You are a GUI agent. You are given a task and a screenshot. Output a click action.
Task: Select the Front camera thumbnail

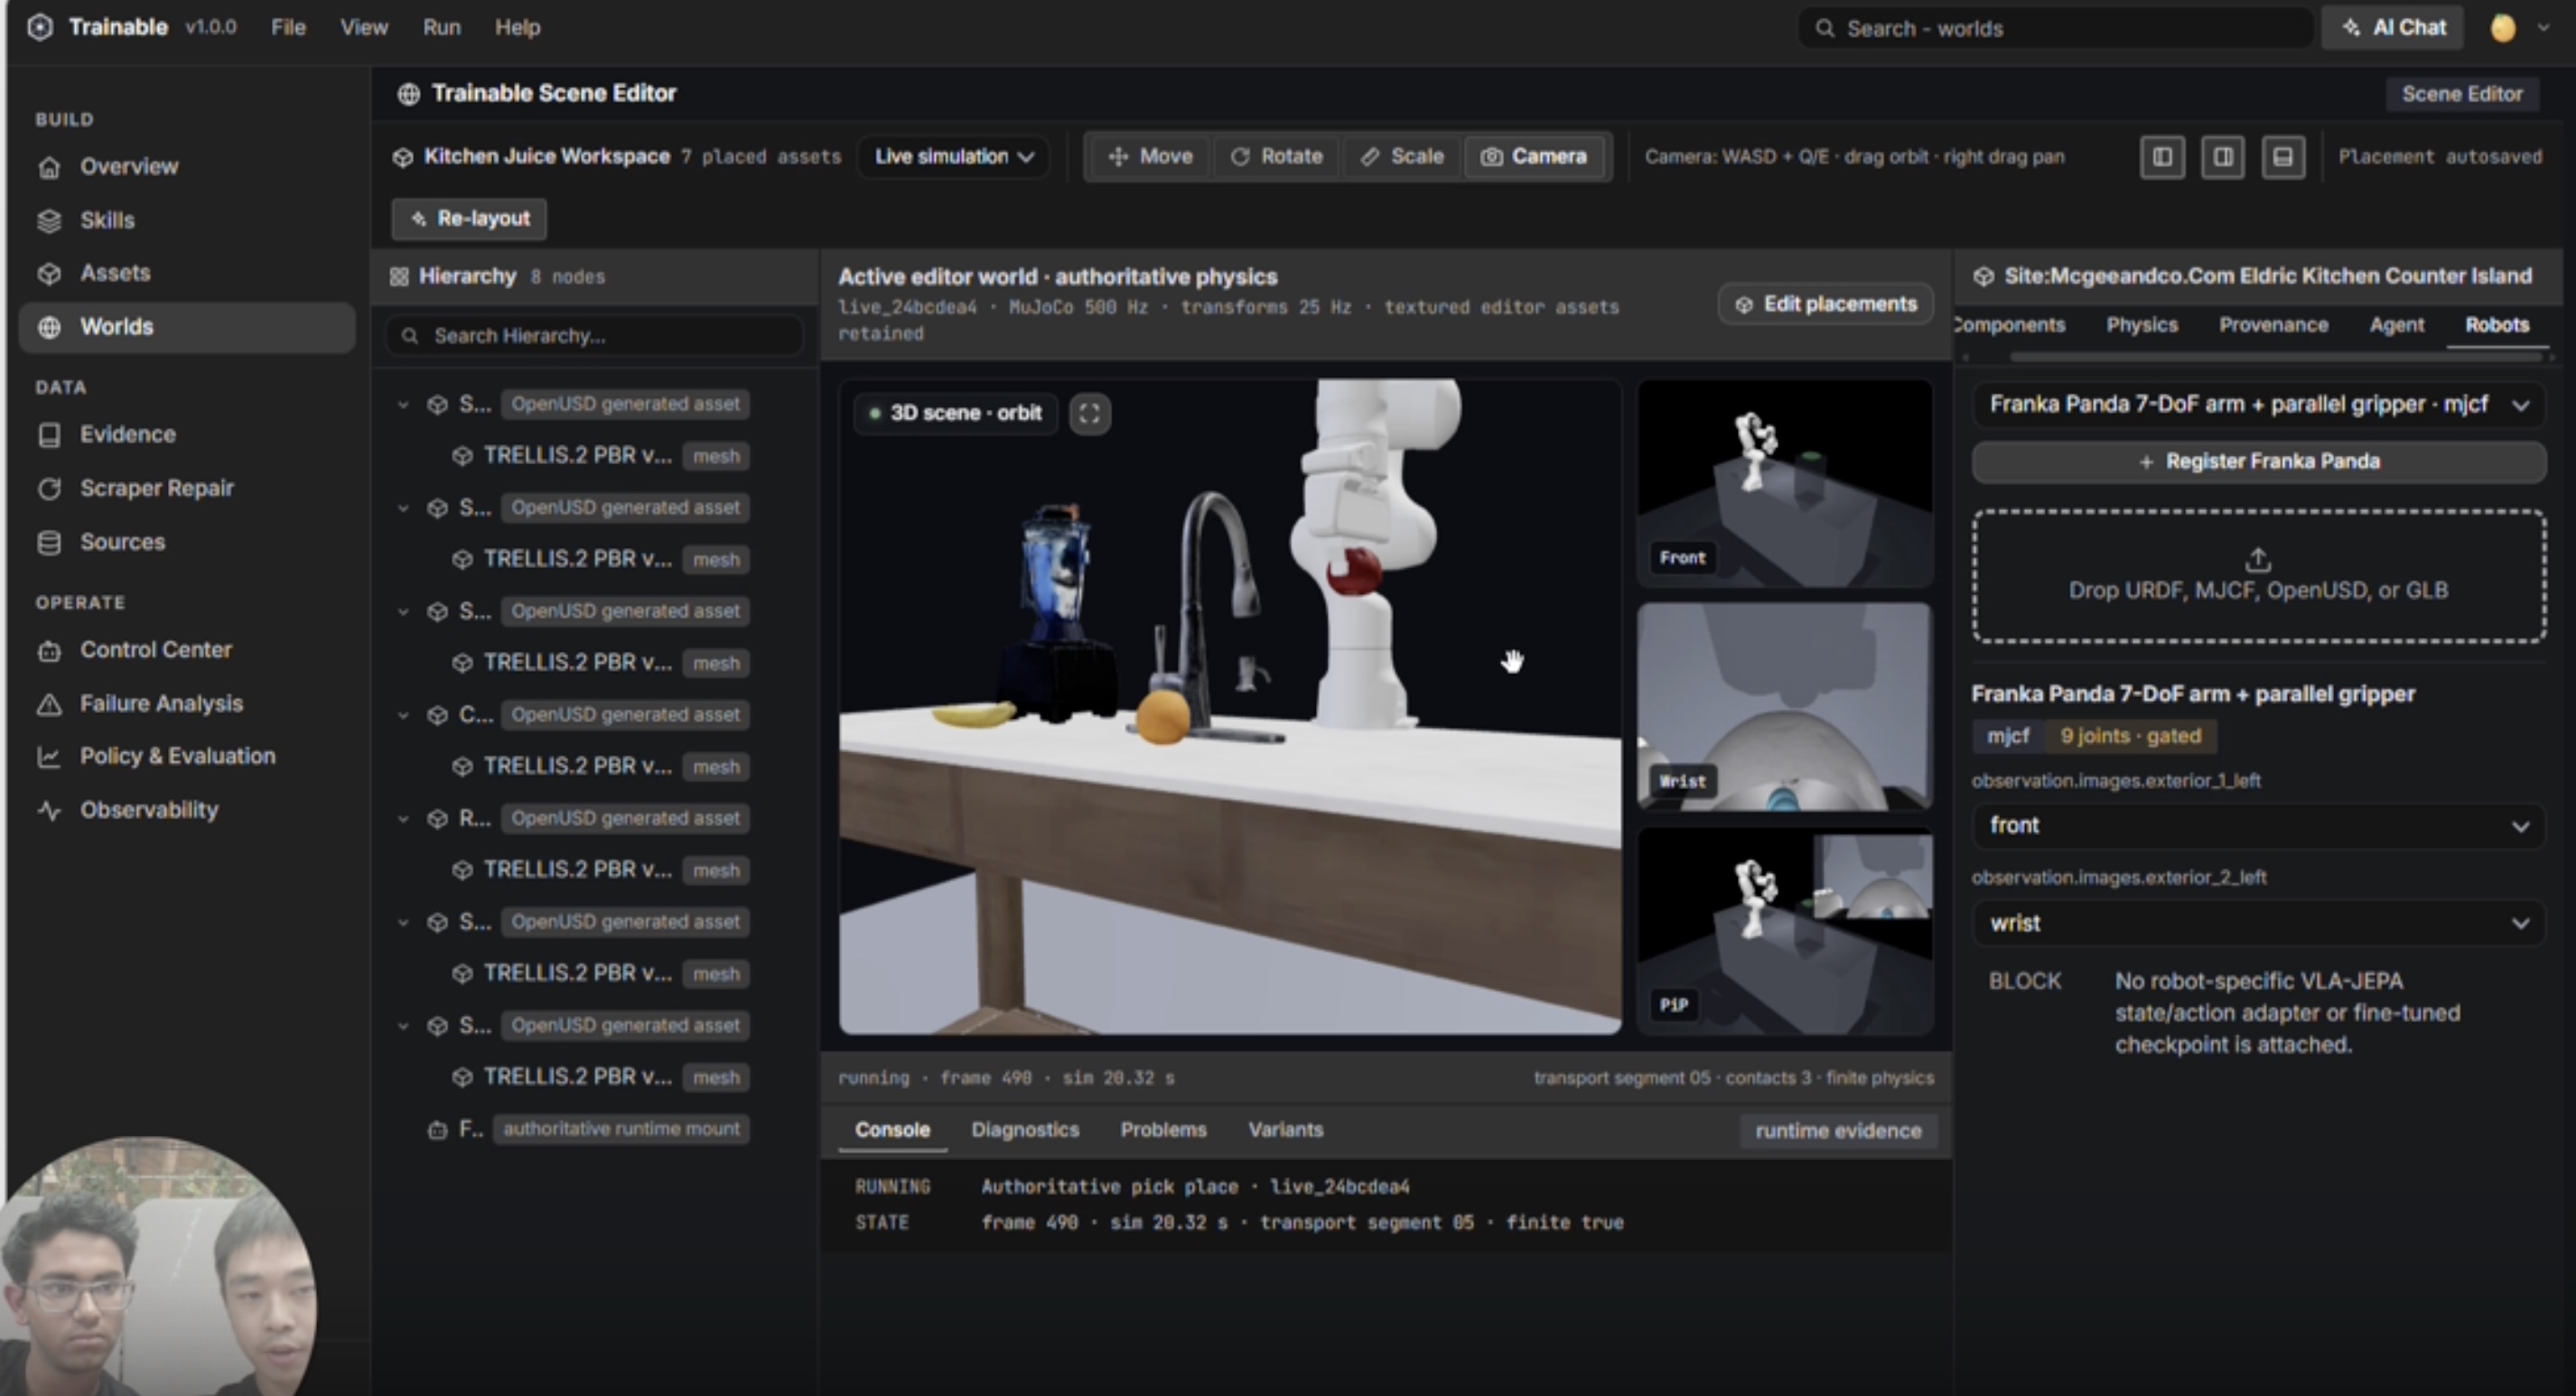click(1784, 483)
